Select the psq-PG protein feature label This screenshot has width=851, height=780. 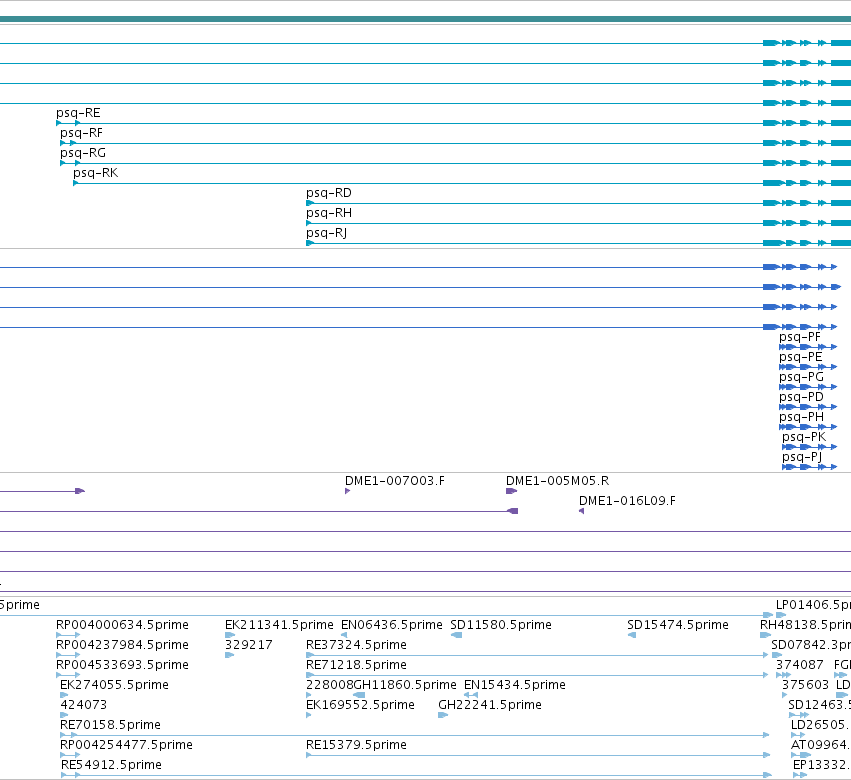tap(802, 377)
